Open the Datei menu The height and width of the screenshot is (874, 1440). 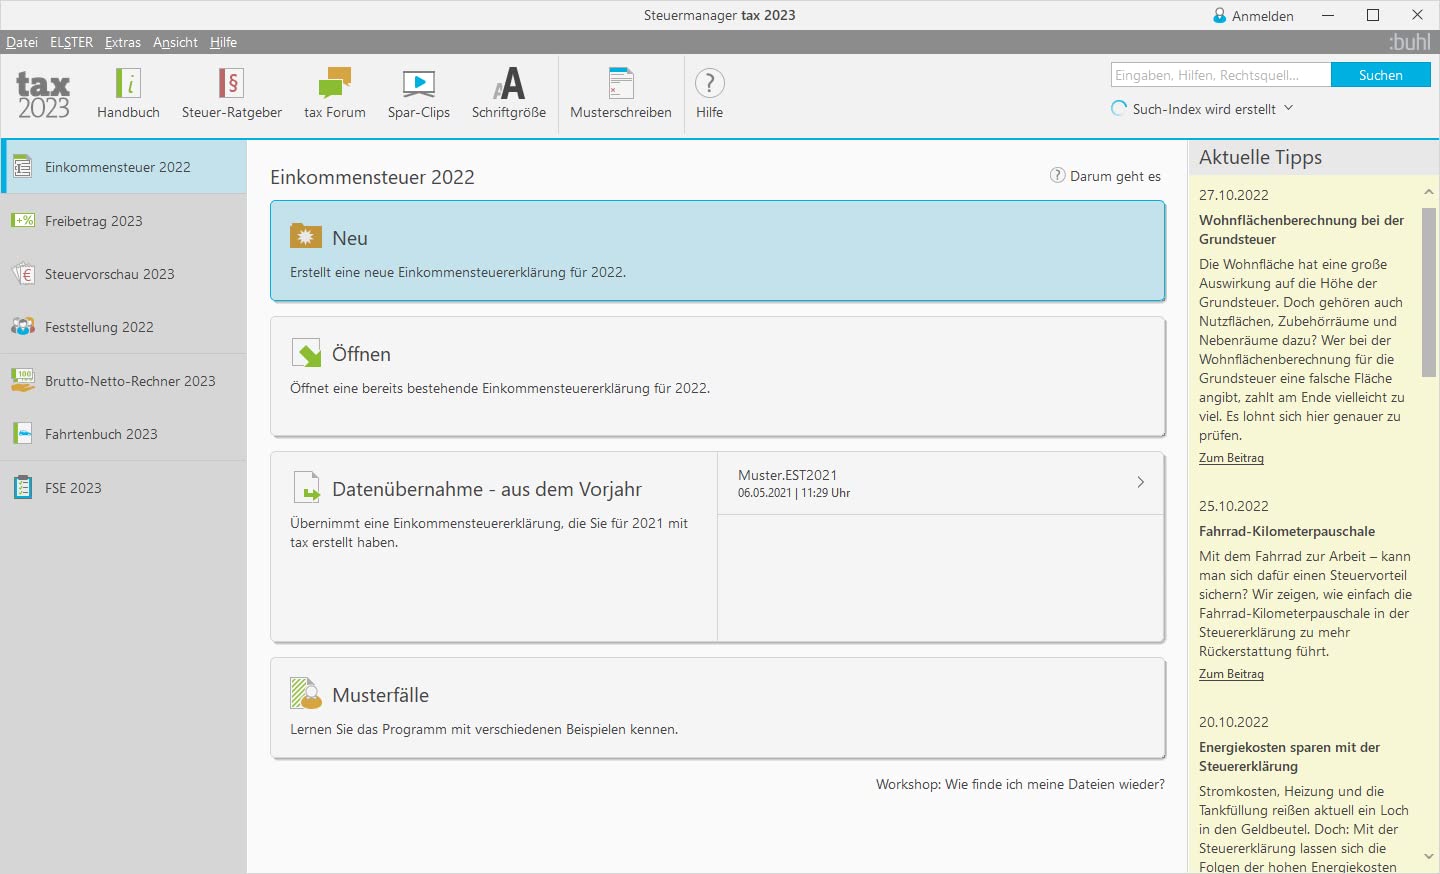(22, 42)
